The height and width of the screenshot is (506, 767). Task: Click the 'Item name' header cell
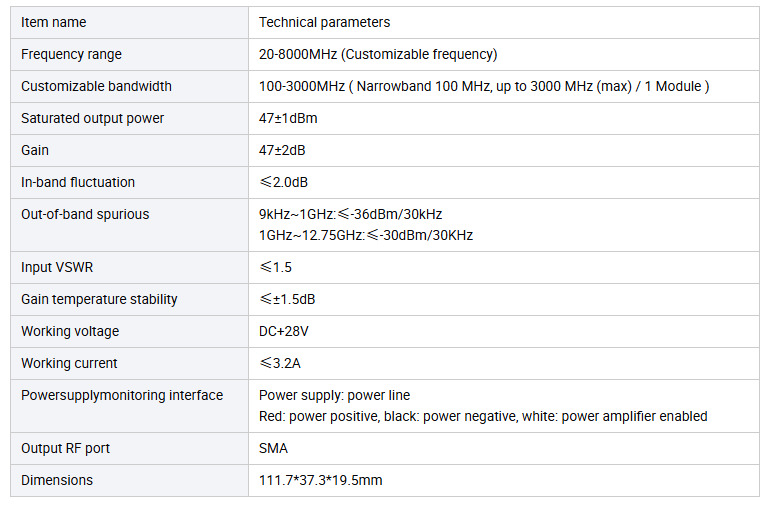(x=129, y=23)
